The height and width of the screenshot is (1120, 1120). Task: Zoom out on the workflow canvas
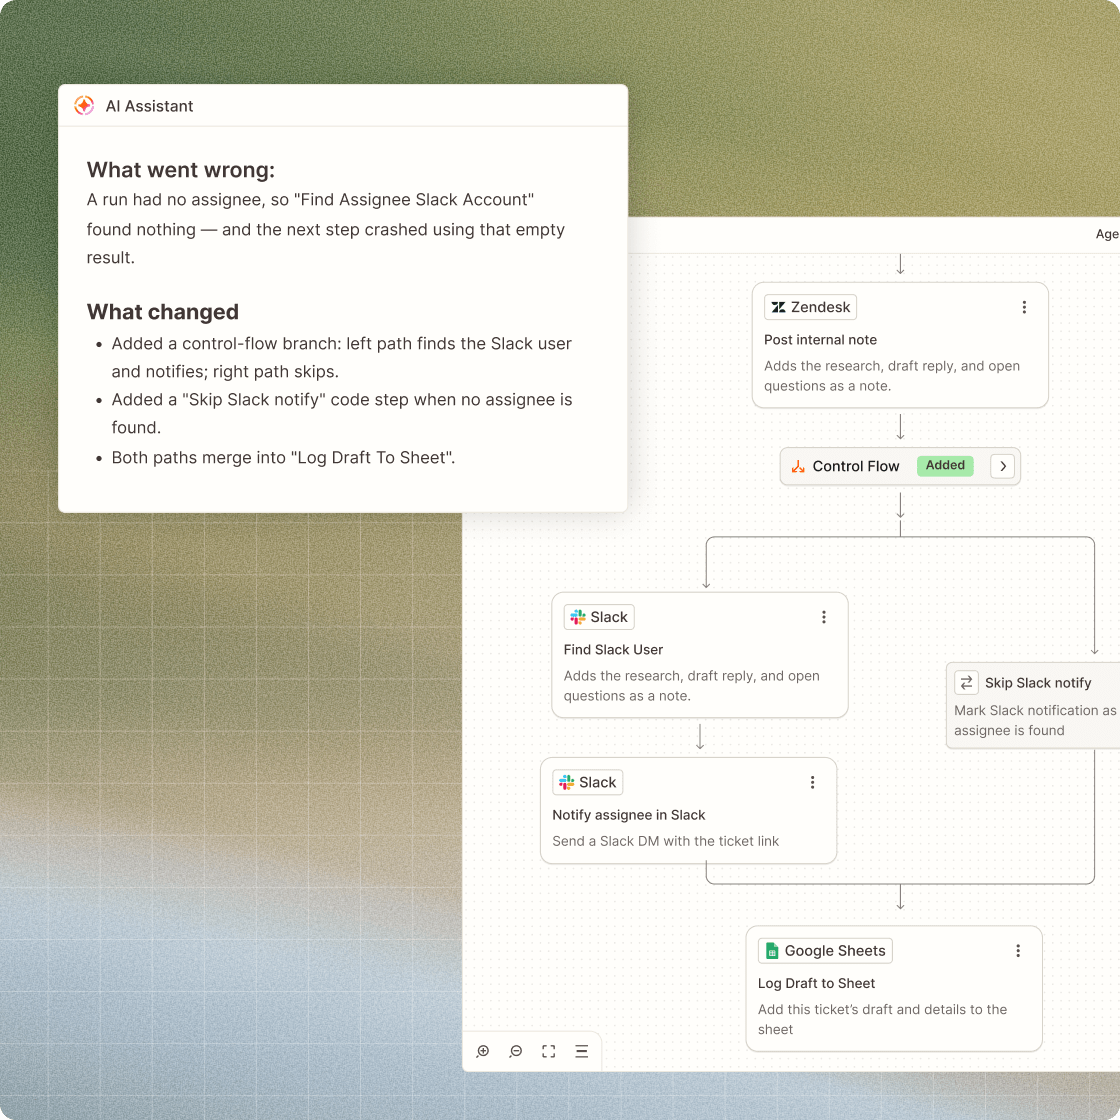tap(516, 1051)
